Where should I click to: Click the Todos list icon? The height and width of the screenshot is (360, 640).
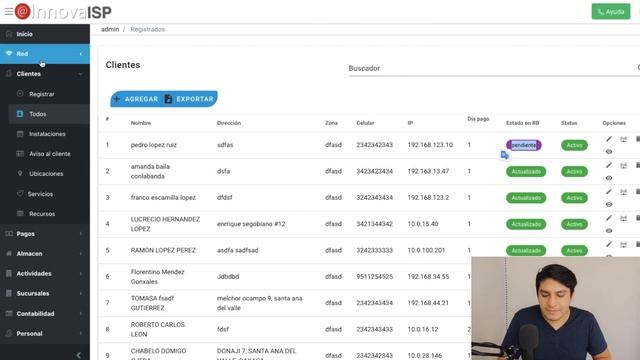(20, 114)
